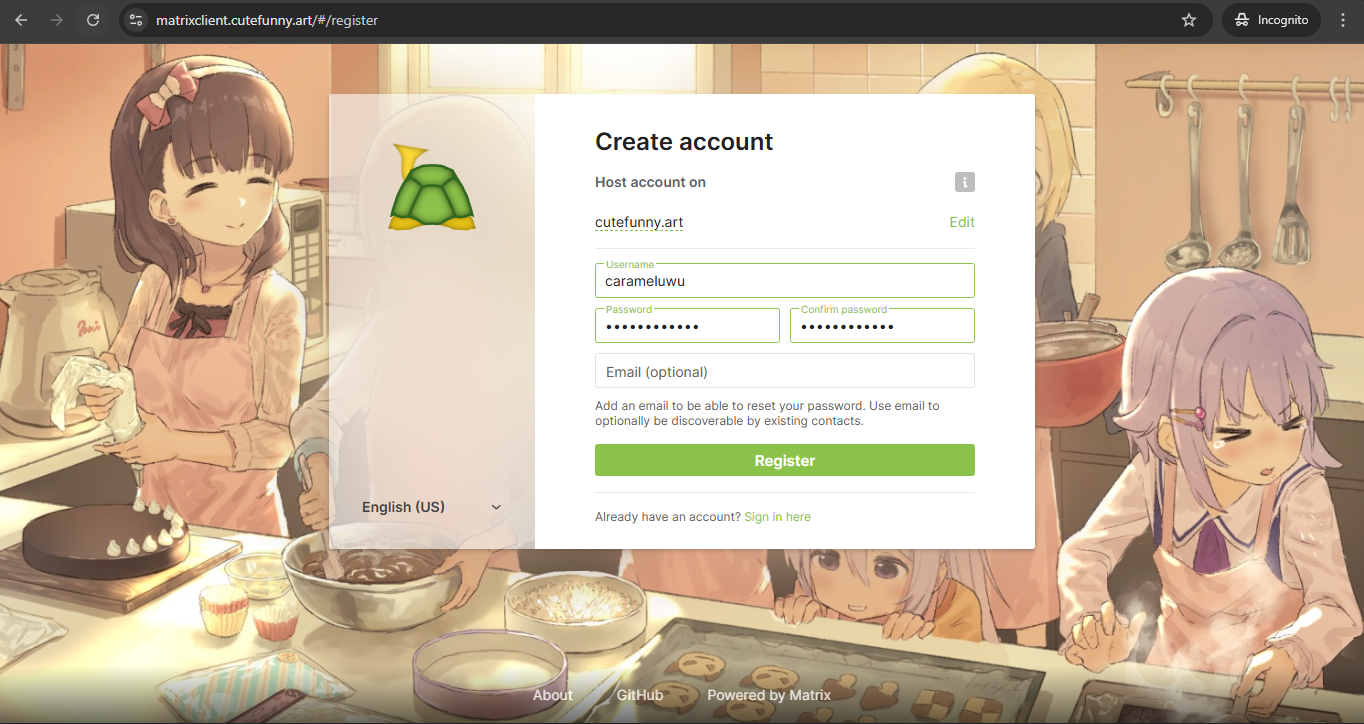Click the Email (optional) field
Image resolution: width=1364 pixels, height=724 pixels.
click(785, 371)
